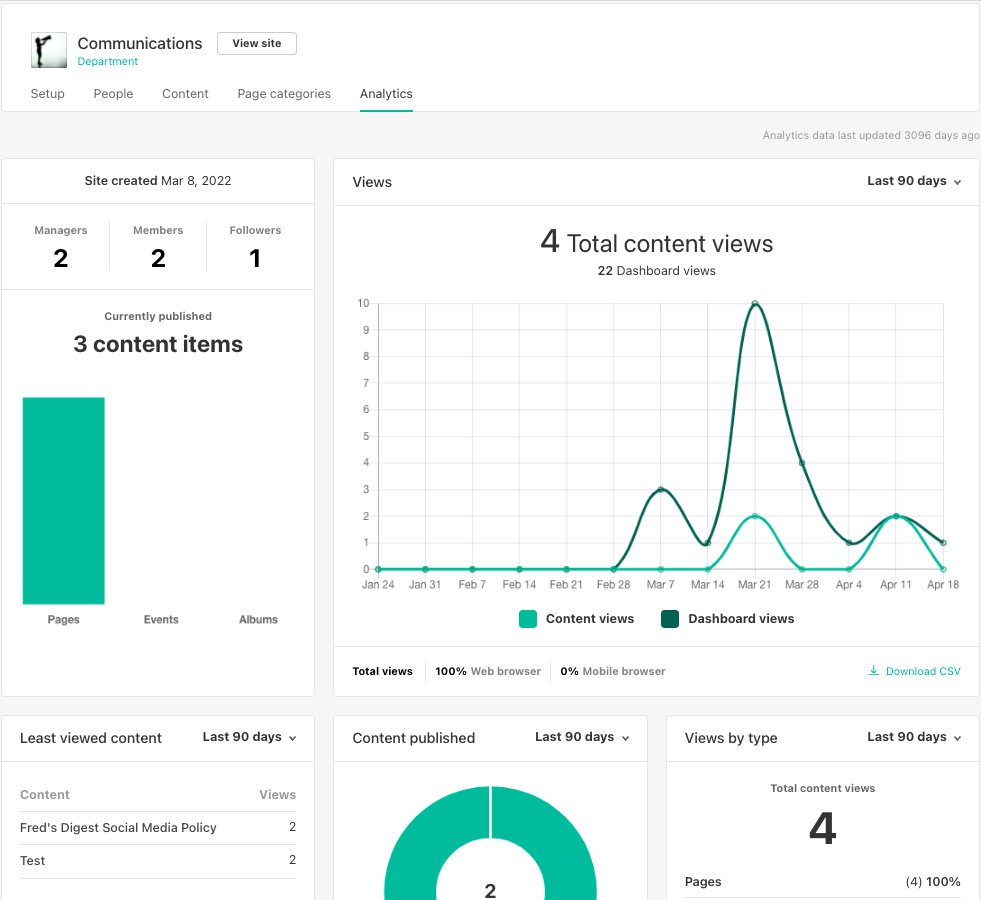Open the Views chart date range dropdown
Image resolution: width=981 pixels, height=900 pixels.
coord(913,182)
